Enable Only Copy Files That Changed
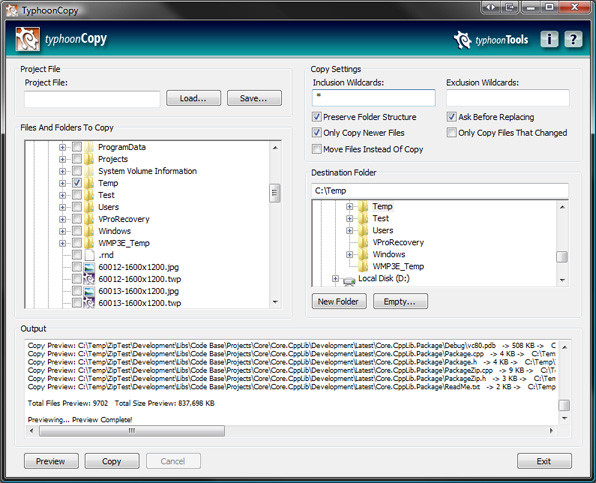Image resolution: width=596 pixels, height=483 pixels. tap(451, 133)
